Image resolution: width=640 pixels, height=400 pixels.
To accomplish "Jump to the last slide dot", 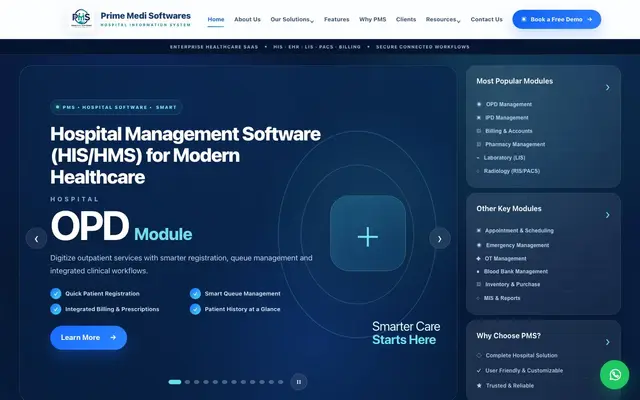I will pos(280,382).
